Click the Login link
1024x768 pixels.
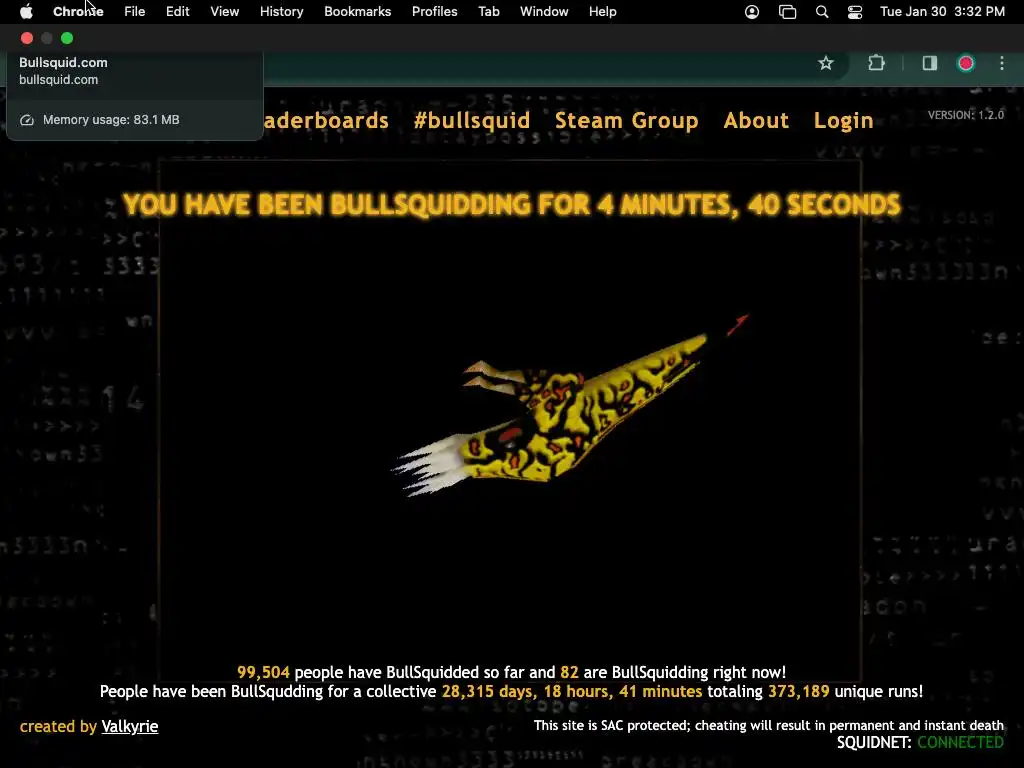(843, 120)
